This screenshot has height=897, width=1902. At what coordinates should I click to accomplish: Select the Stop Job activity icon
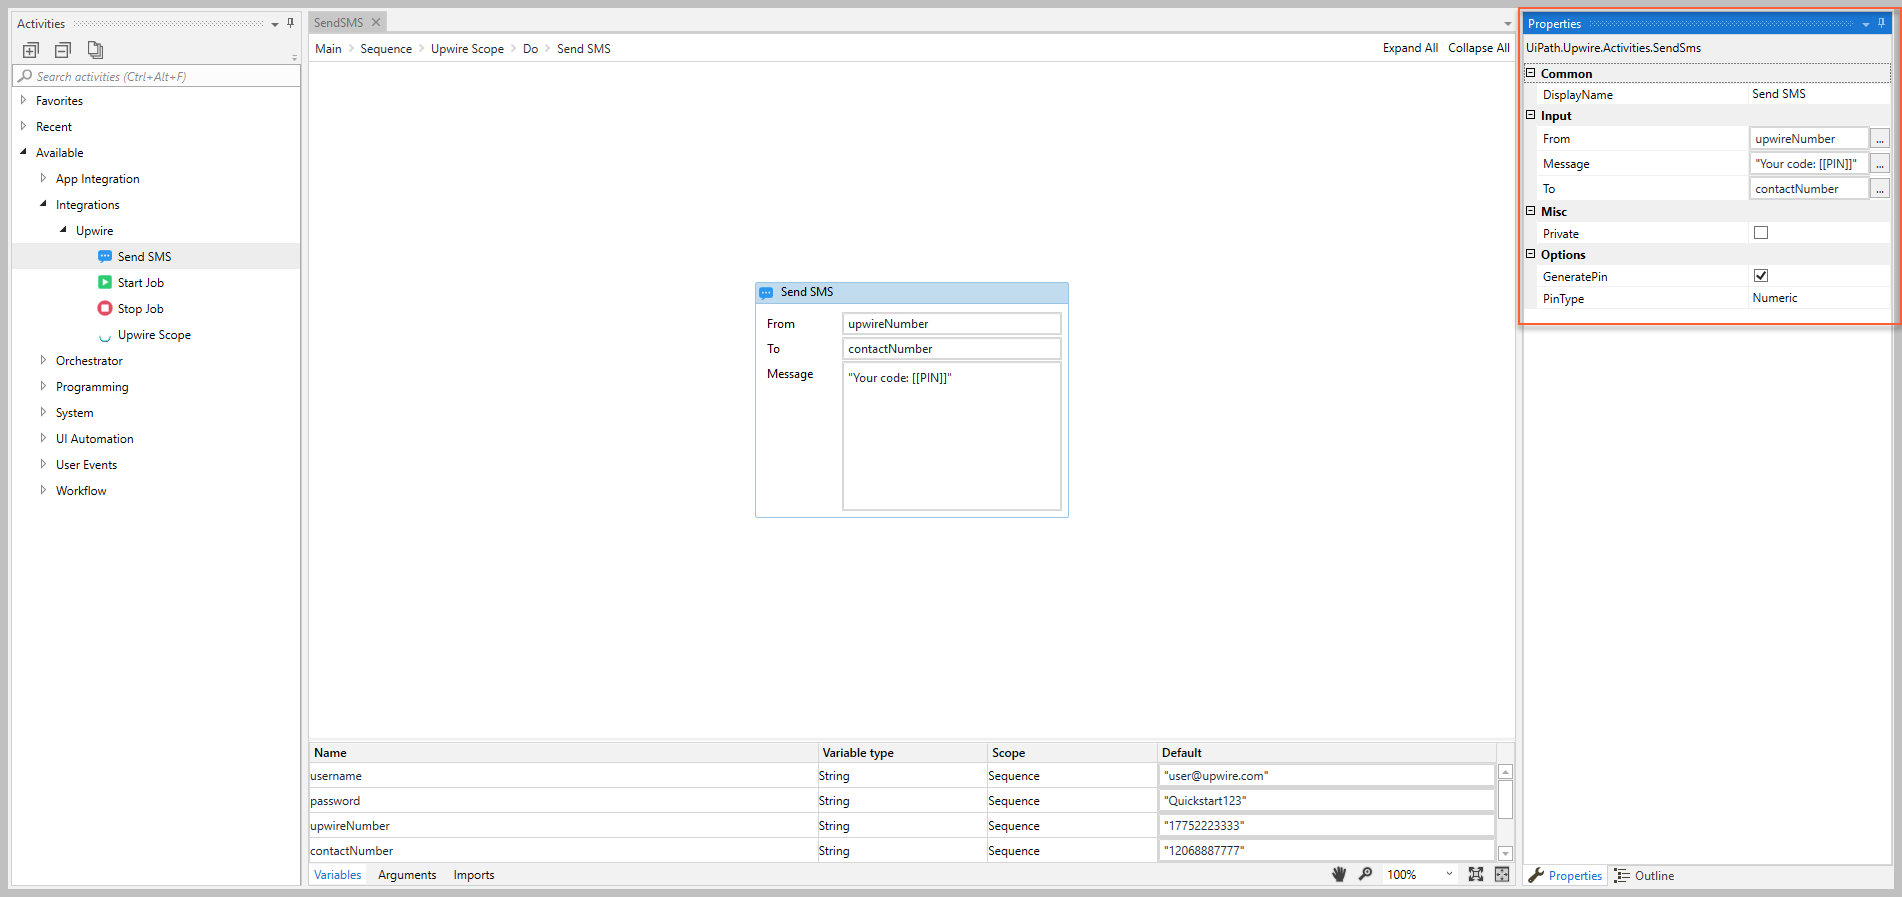[x=105, y=308]
